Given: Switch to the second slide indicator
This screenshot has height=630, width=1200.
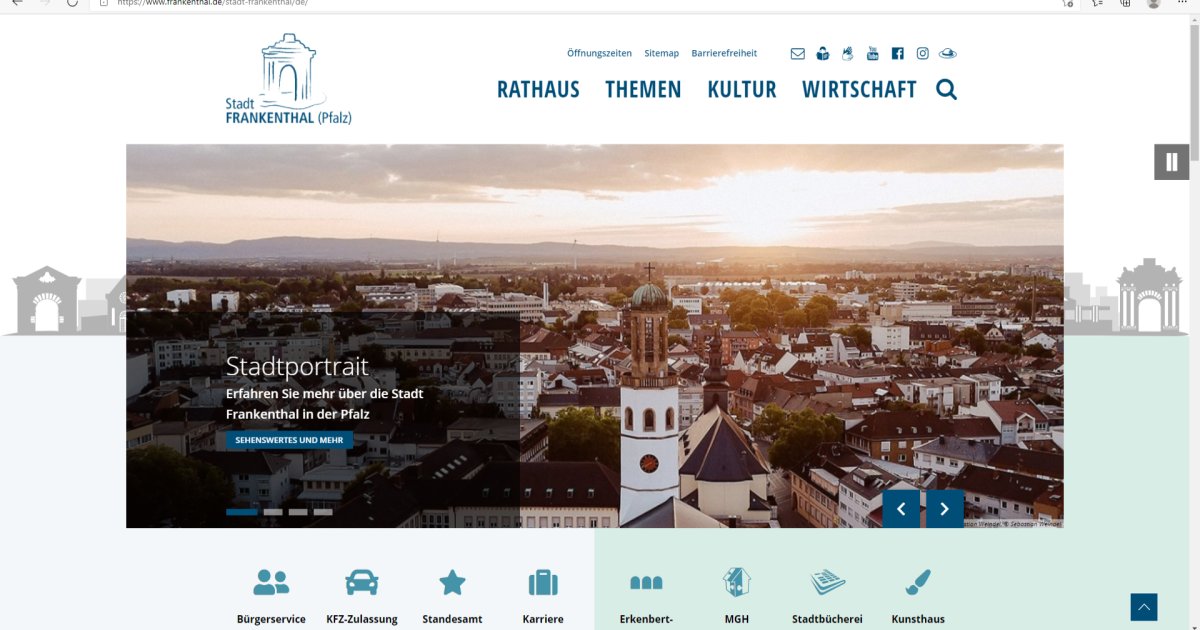Looking at the screenshot, I should [273, 512].
